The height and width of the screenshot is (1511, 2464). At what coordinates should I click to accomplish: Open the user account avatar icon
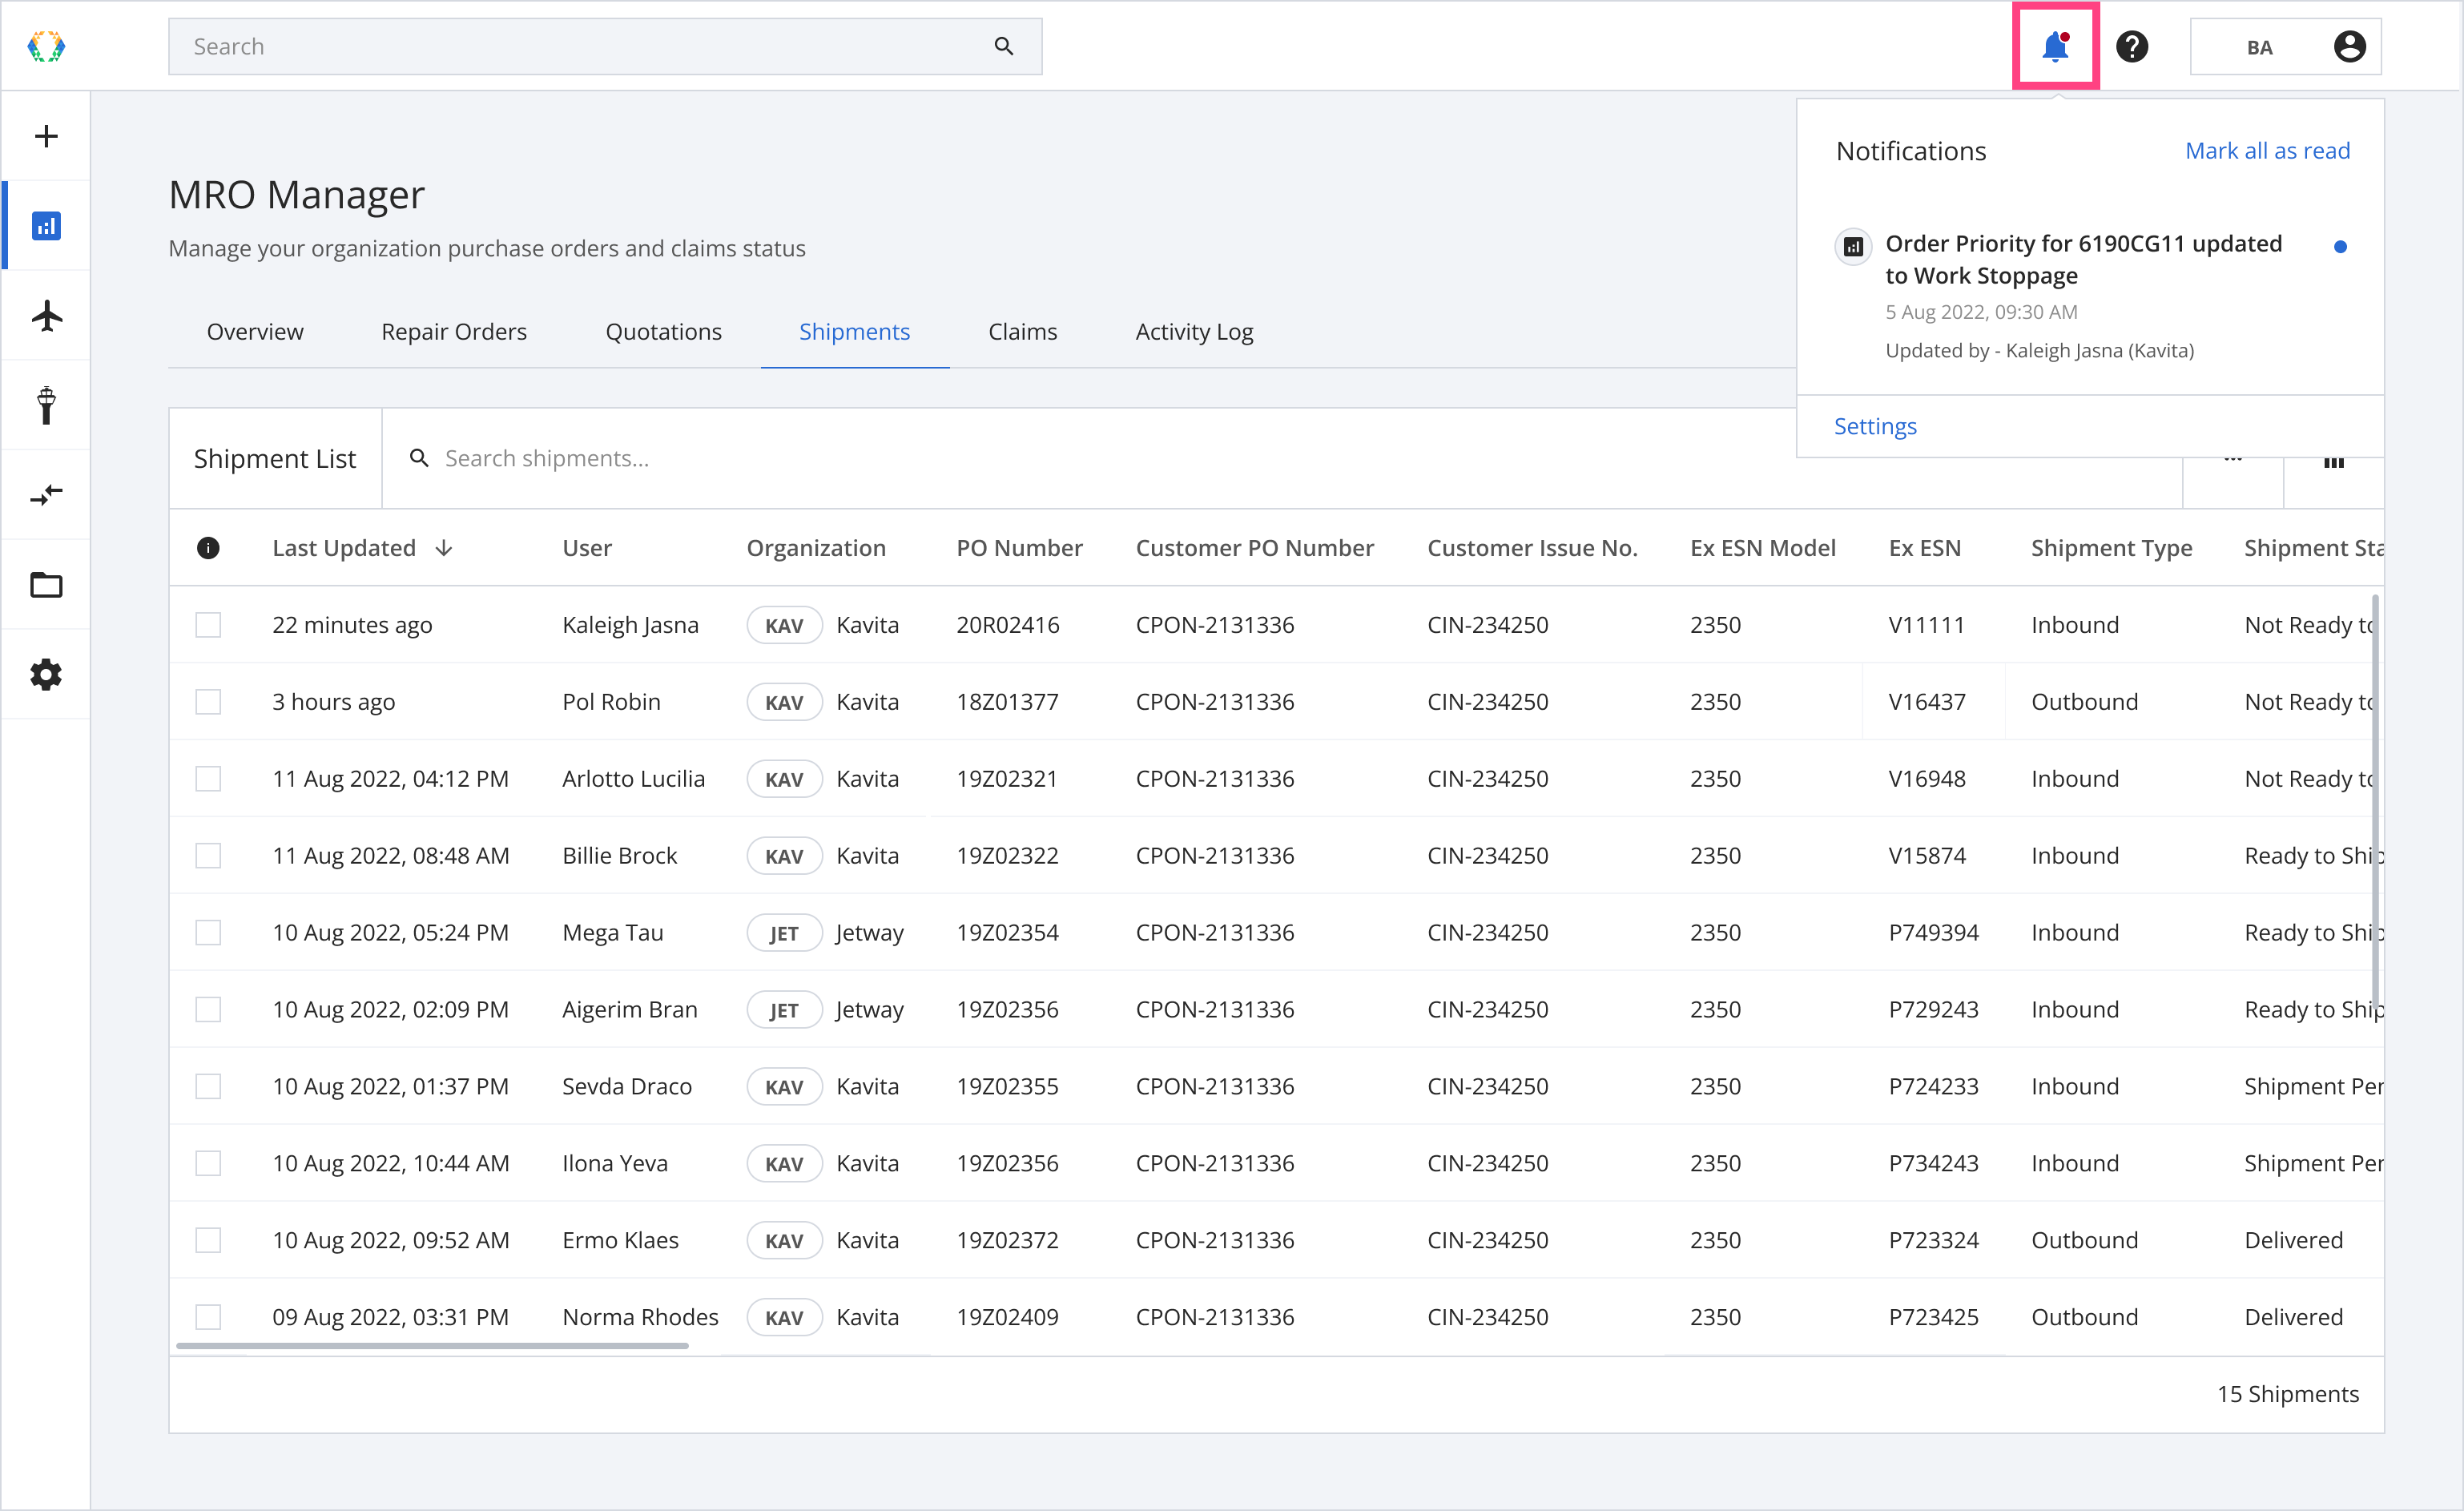(2349, 46)
